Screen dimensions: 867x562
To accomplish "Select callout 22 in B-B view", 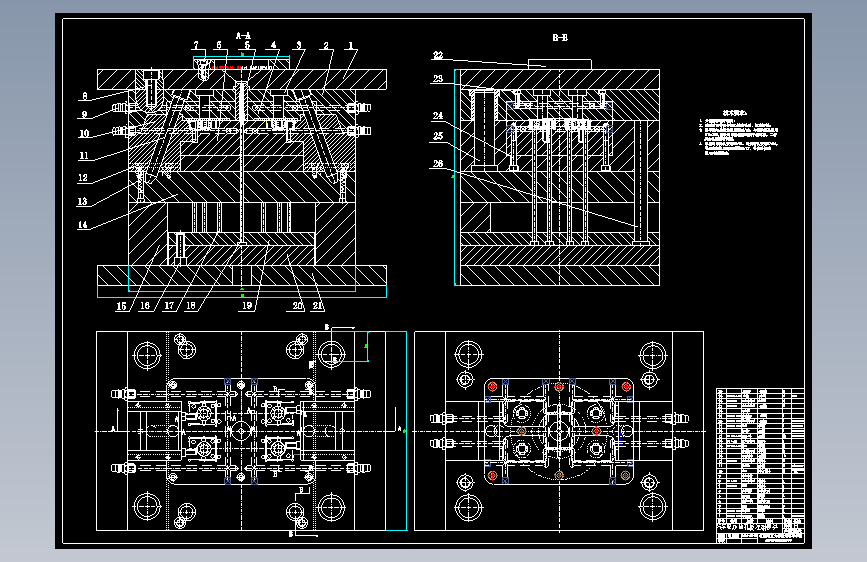I will 438,55.
